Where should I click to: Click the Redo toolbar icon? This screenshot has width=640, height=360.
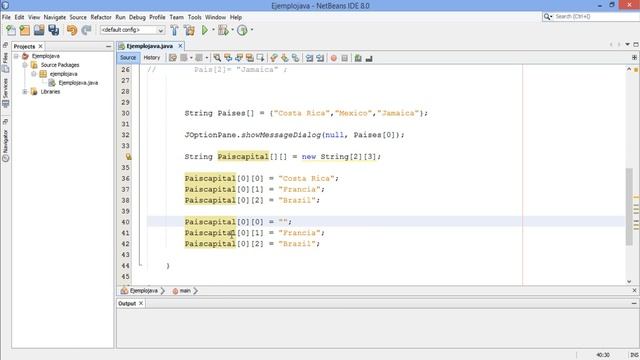click(86, 30)
